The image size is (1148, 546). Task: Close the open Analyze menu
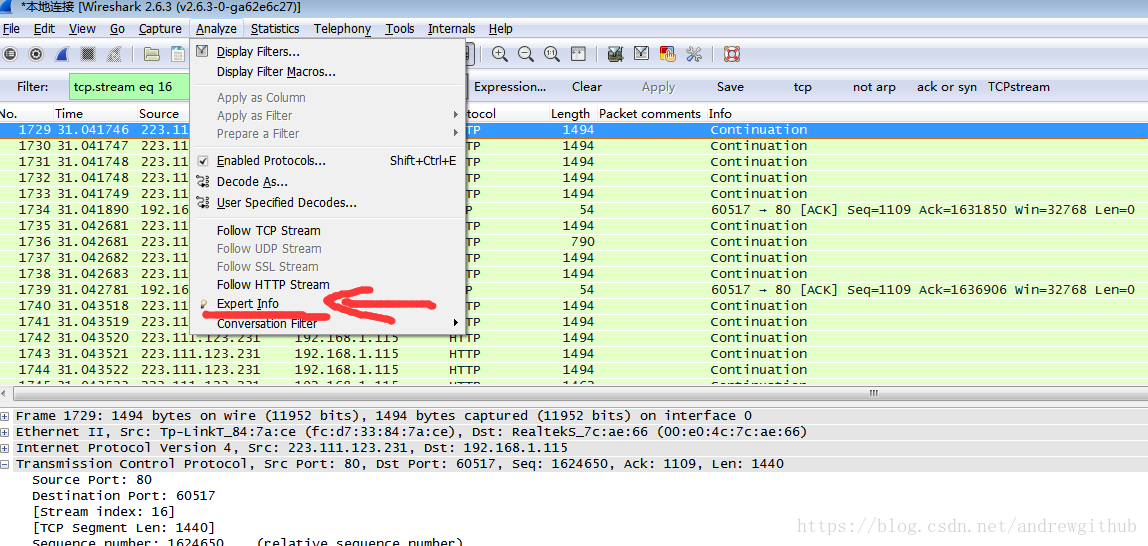click(x=216, y=29)
